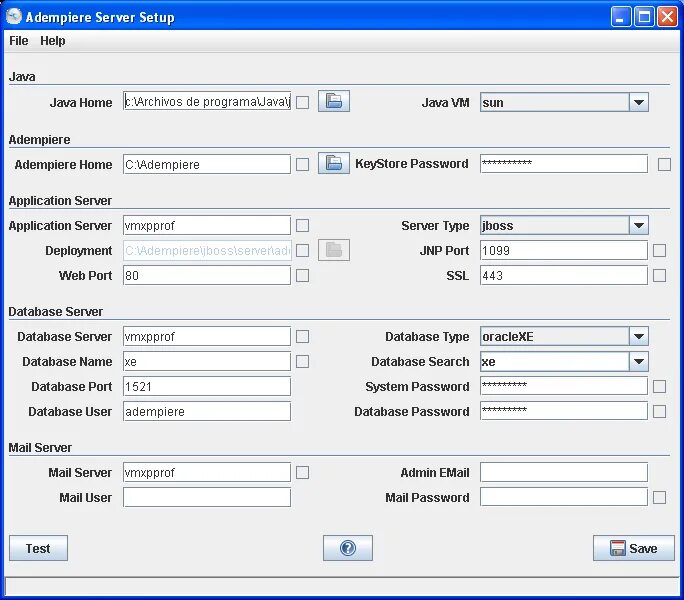Open the Java VM dropdown
Image resolution: width=684 pixels, height=600 pixels.
pos(639,103)
